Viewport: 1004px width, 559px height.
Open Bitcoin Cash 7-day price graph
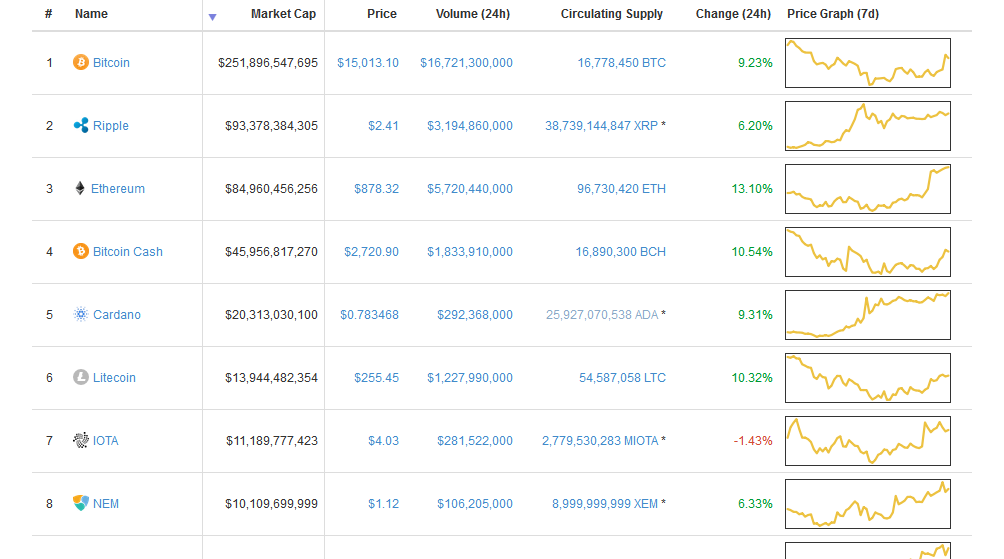point(868,252)
